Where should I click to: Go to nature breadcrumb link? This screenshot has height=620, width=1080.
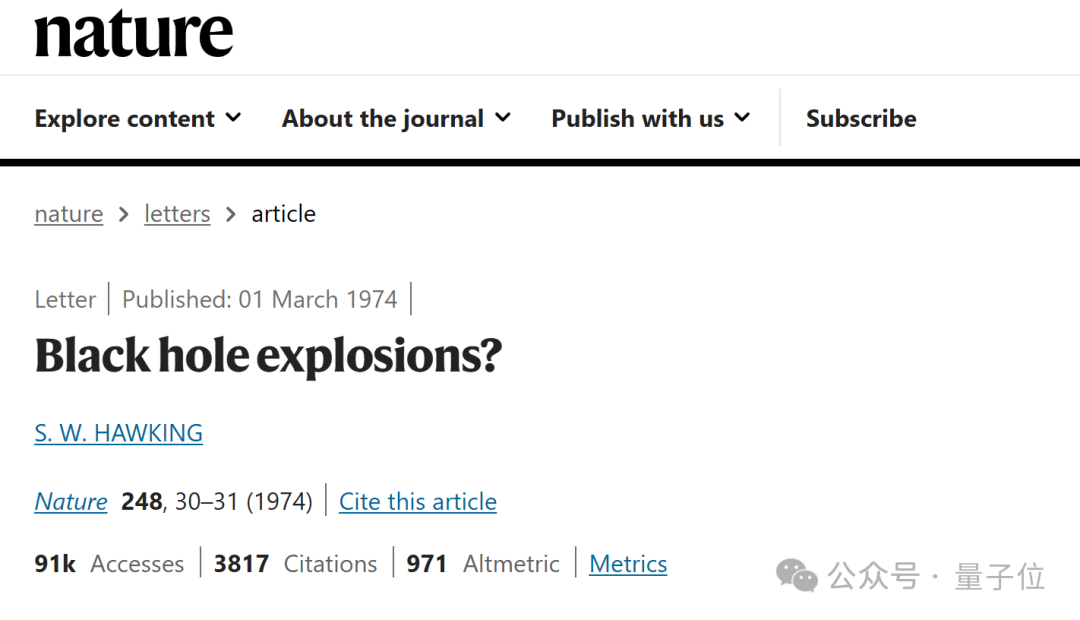pos(69,214)
